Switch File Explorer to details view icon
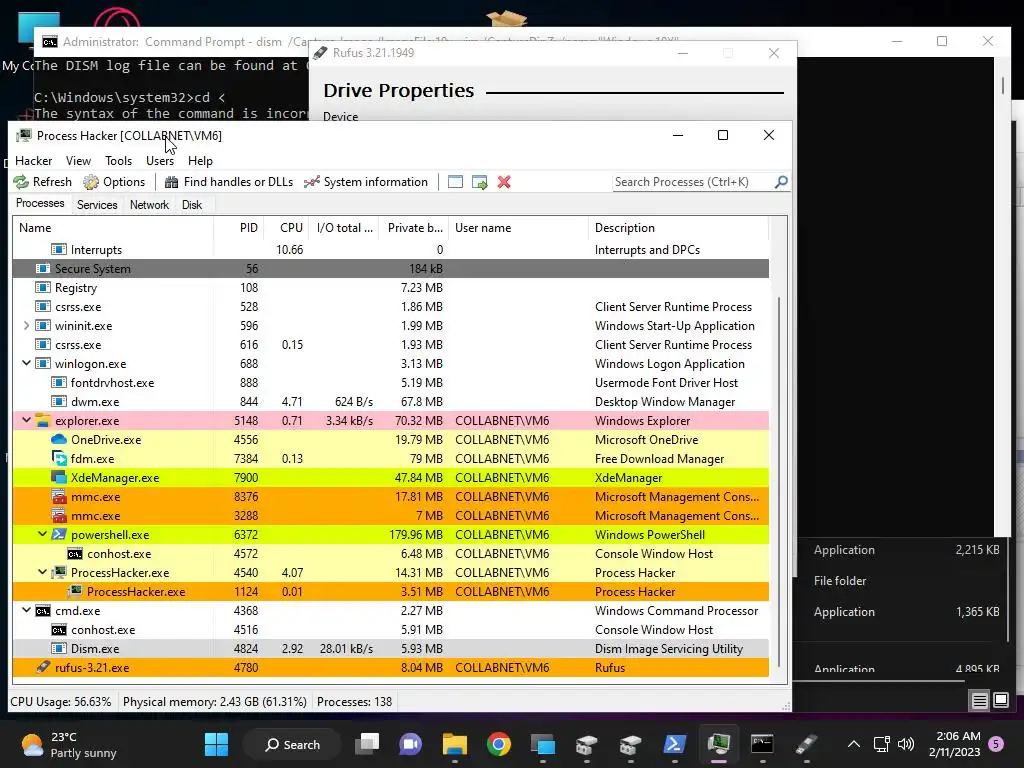The height and width of the screenshot is (768, 1024). [x=979, y=701]
